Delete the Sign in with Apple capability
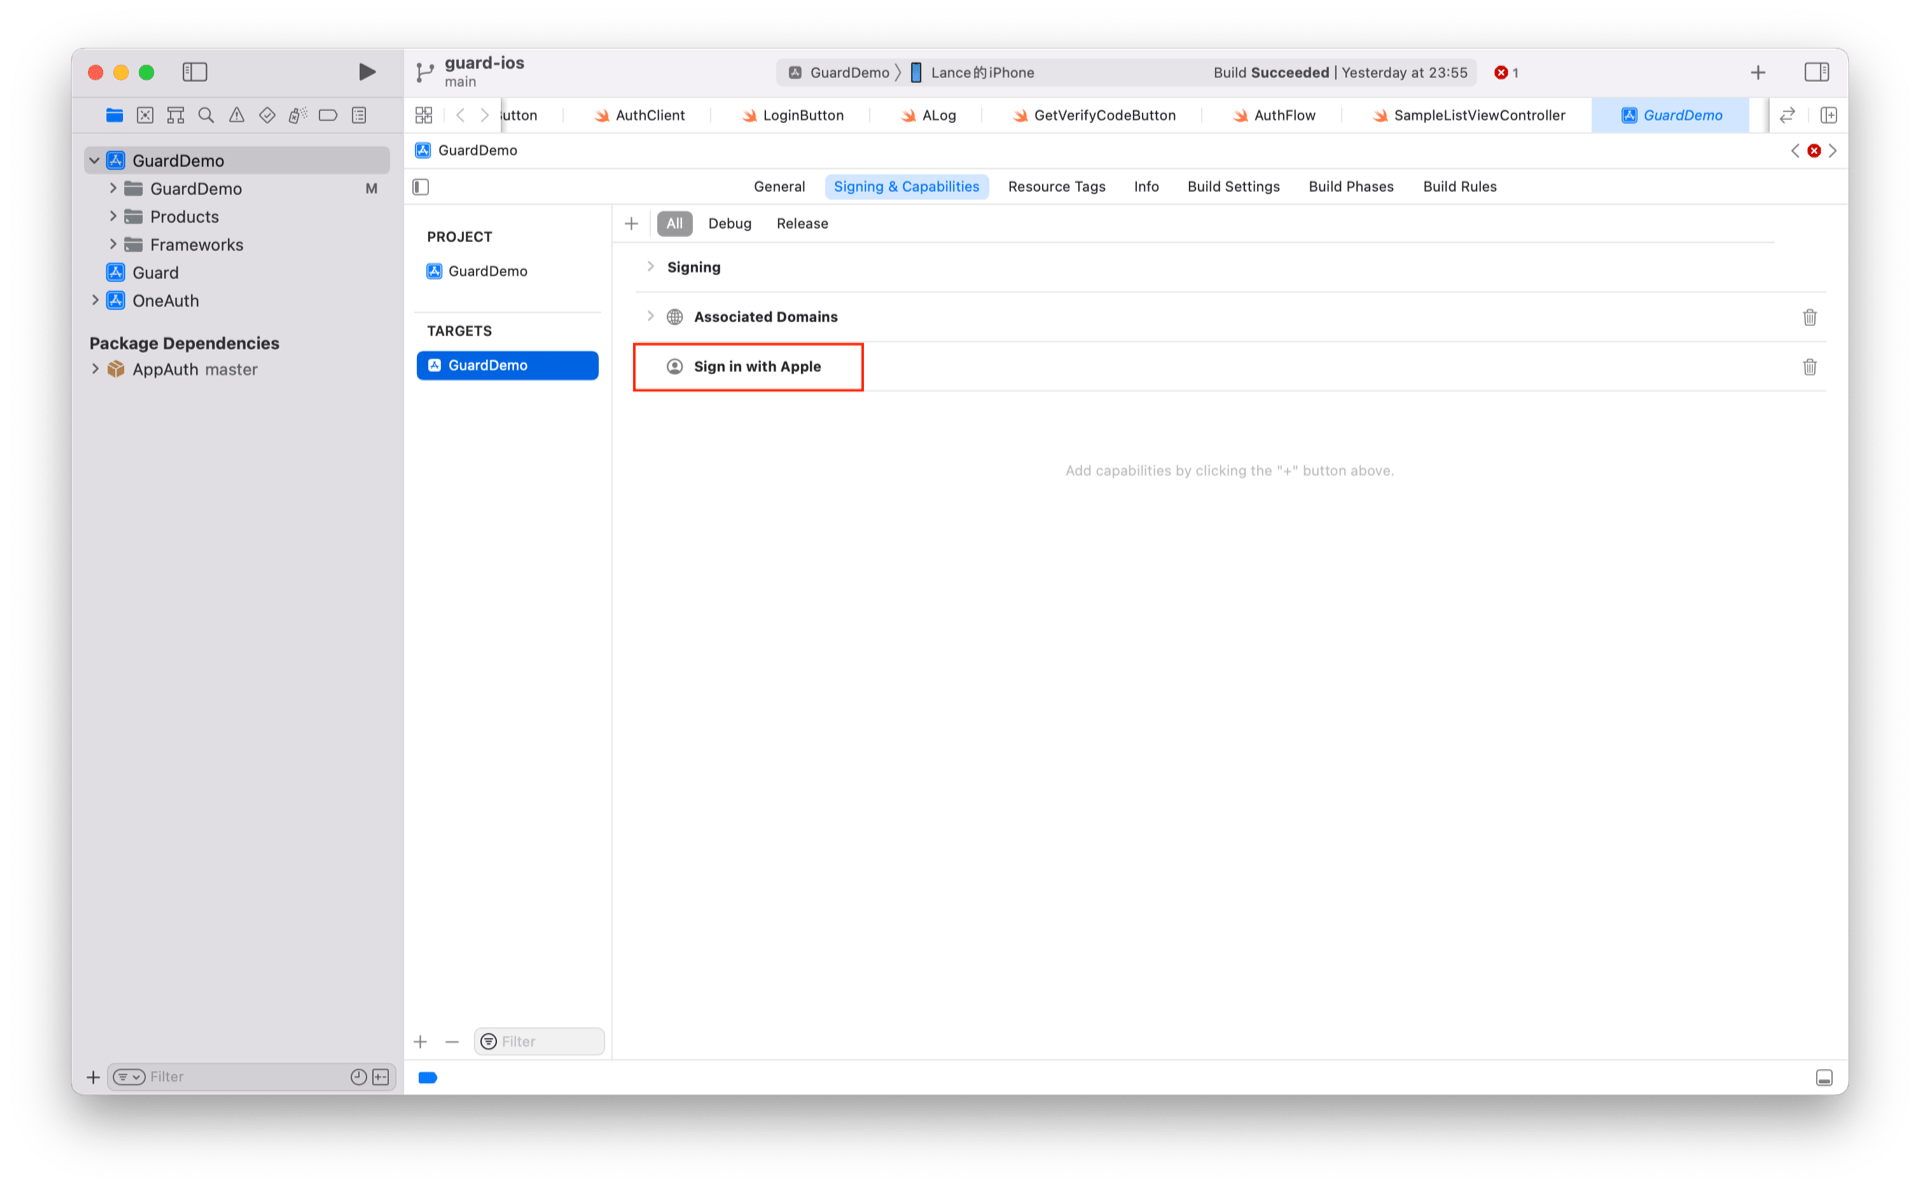 point(1809,367)
